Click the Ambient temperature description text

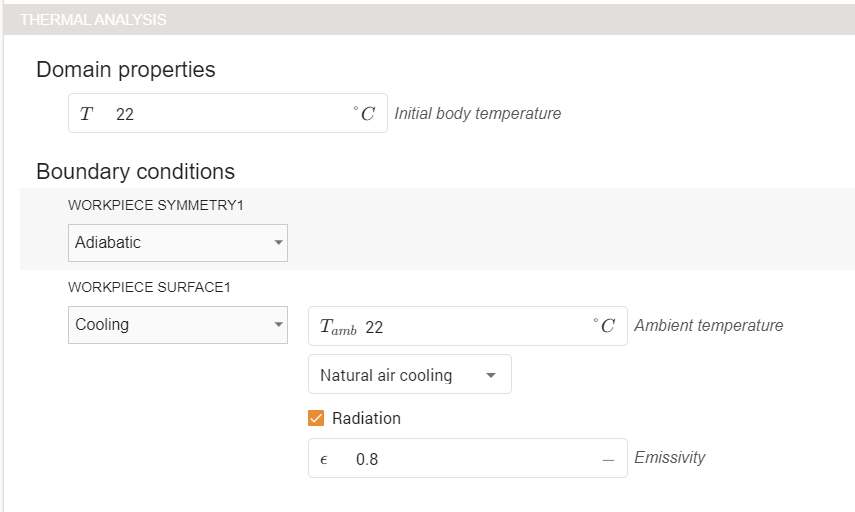pyautogui.click(x=708, y=325)
